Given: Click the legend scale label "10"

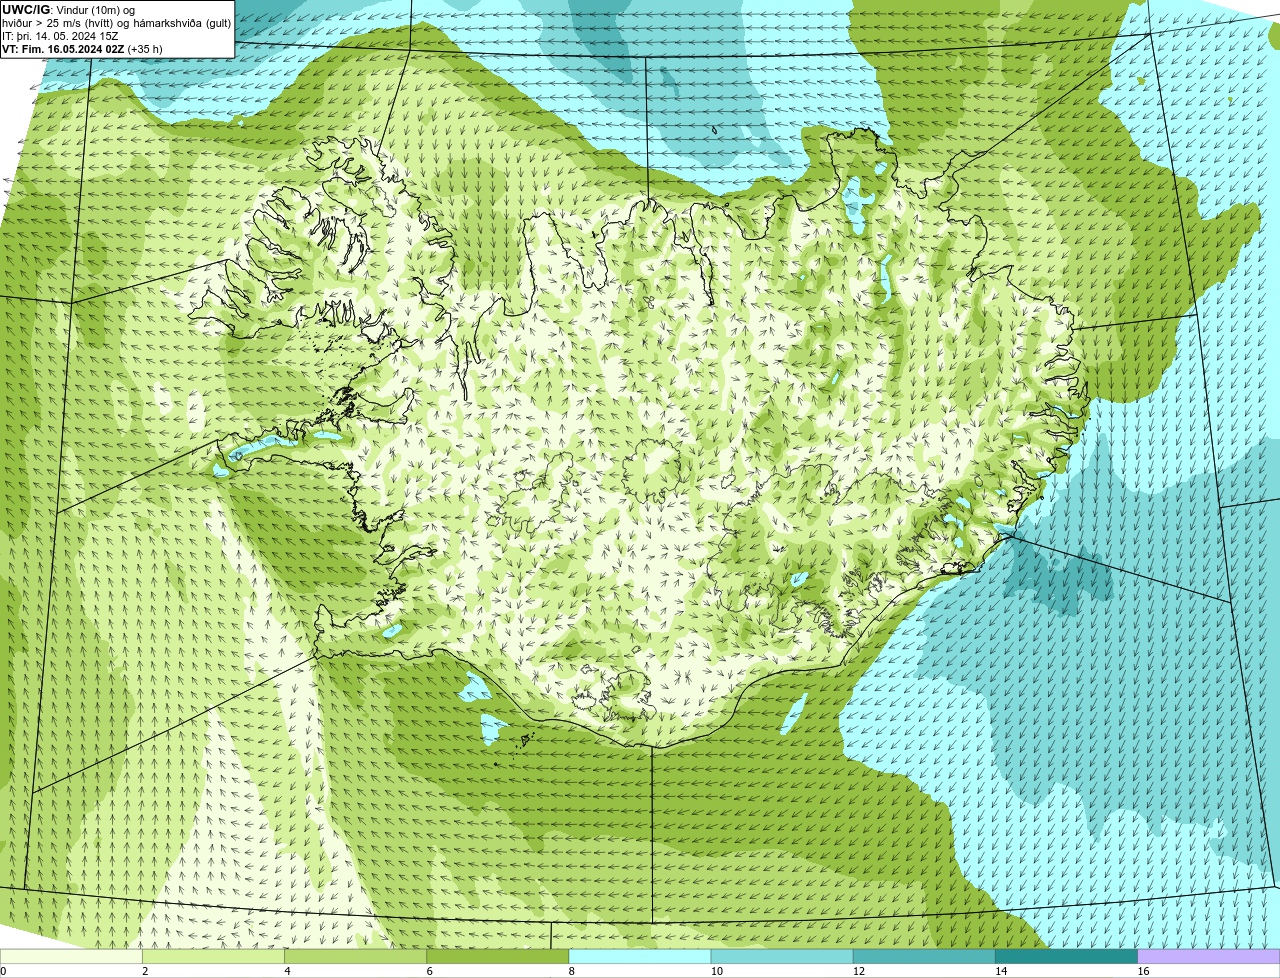Looking at the screenshot, I should click(x=716, y=971).
